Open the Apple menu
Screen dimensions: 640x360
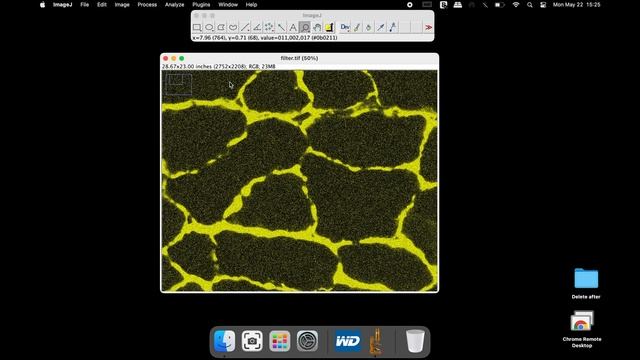tap(42, 5)
